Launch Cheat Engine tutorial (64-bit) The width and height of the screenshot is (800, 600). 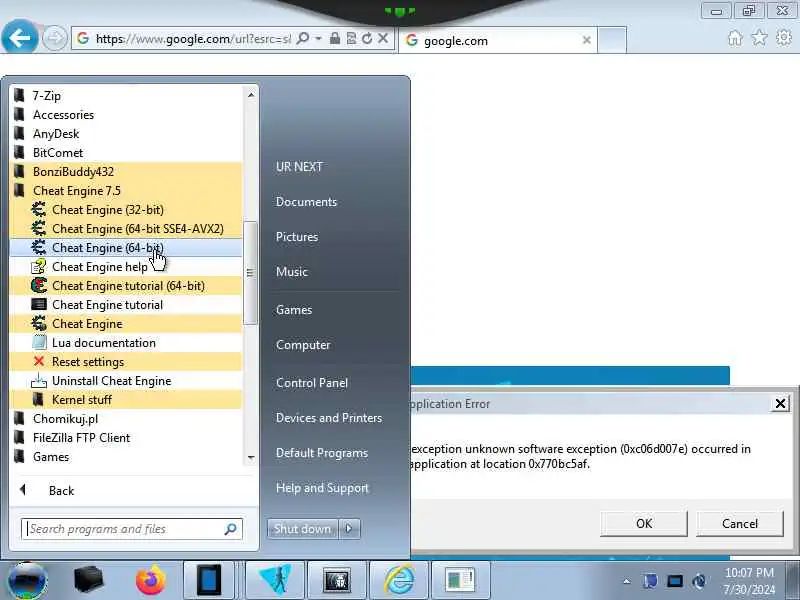pyautogui.click(x=126, y=286)
